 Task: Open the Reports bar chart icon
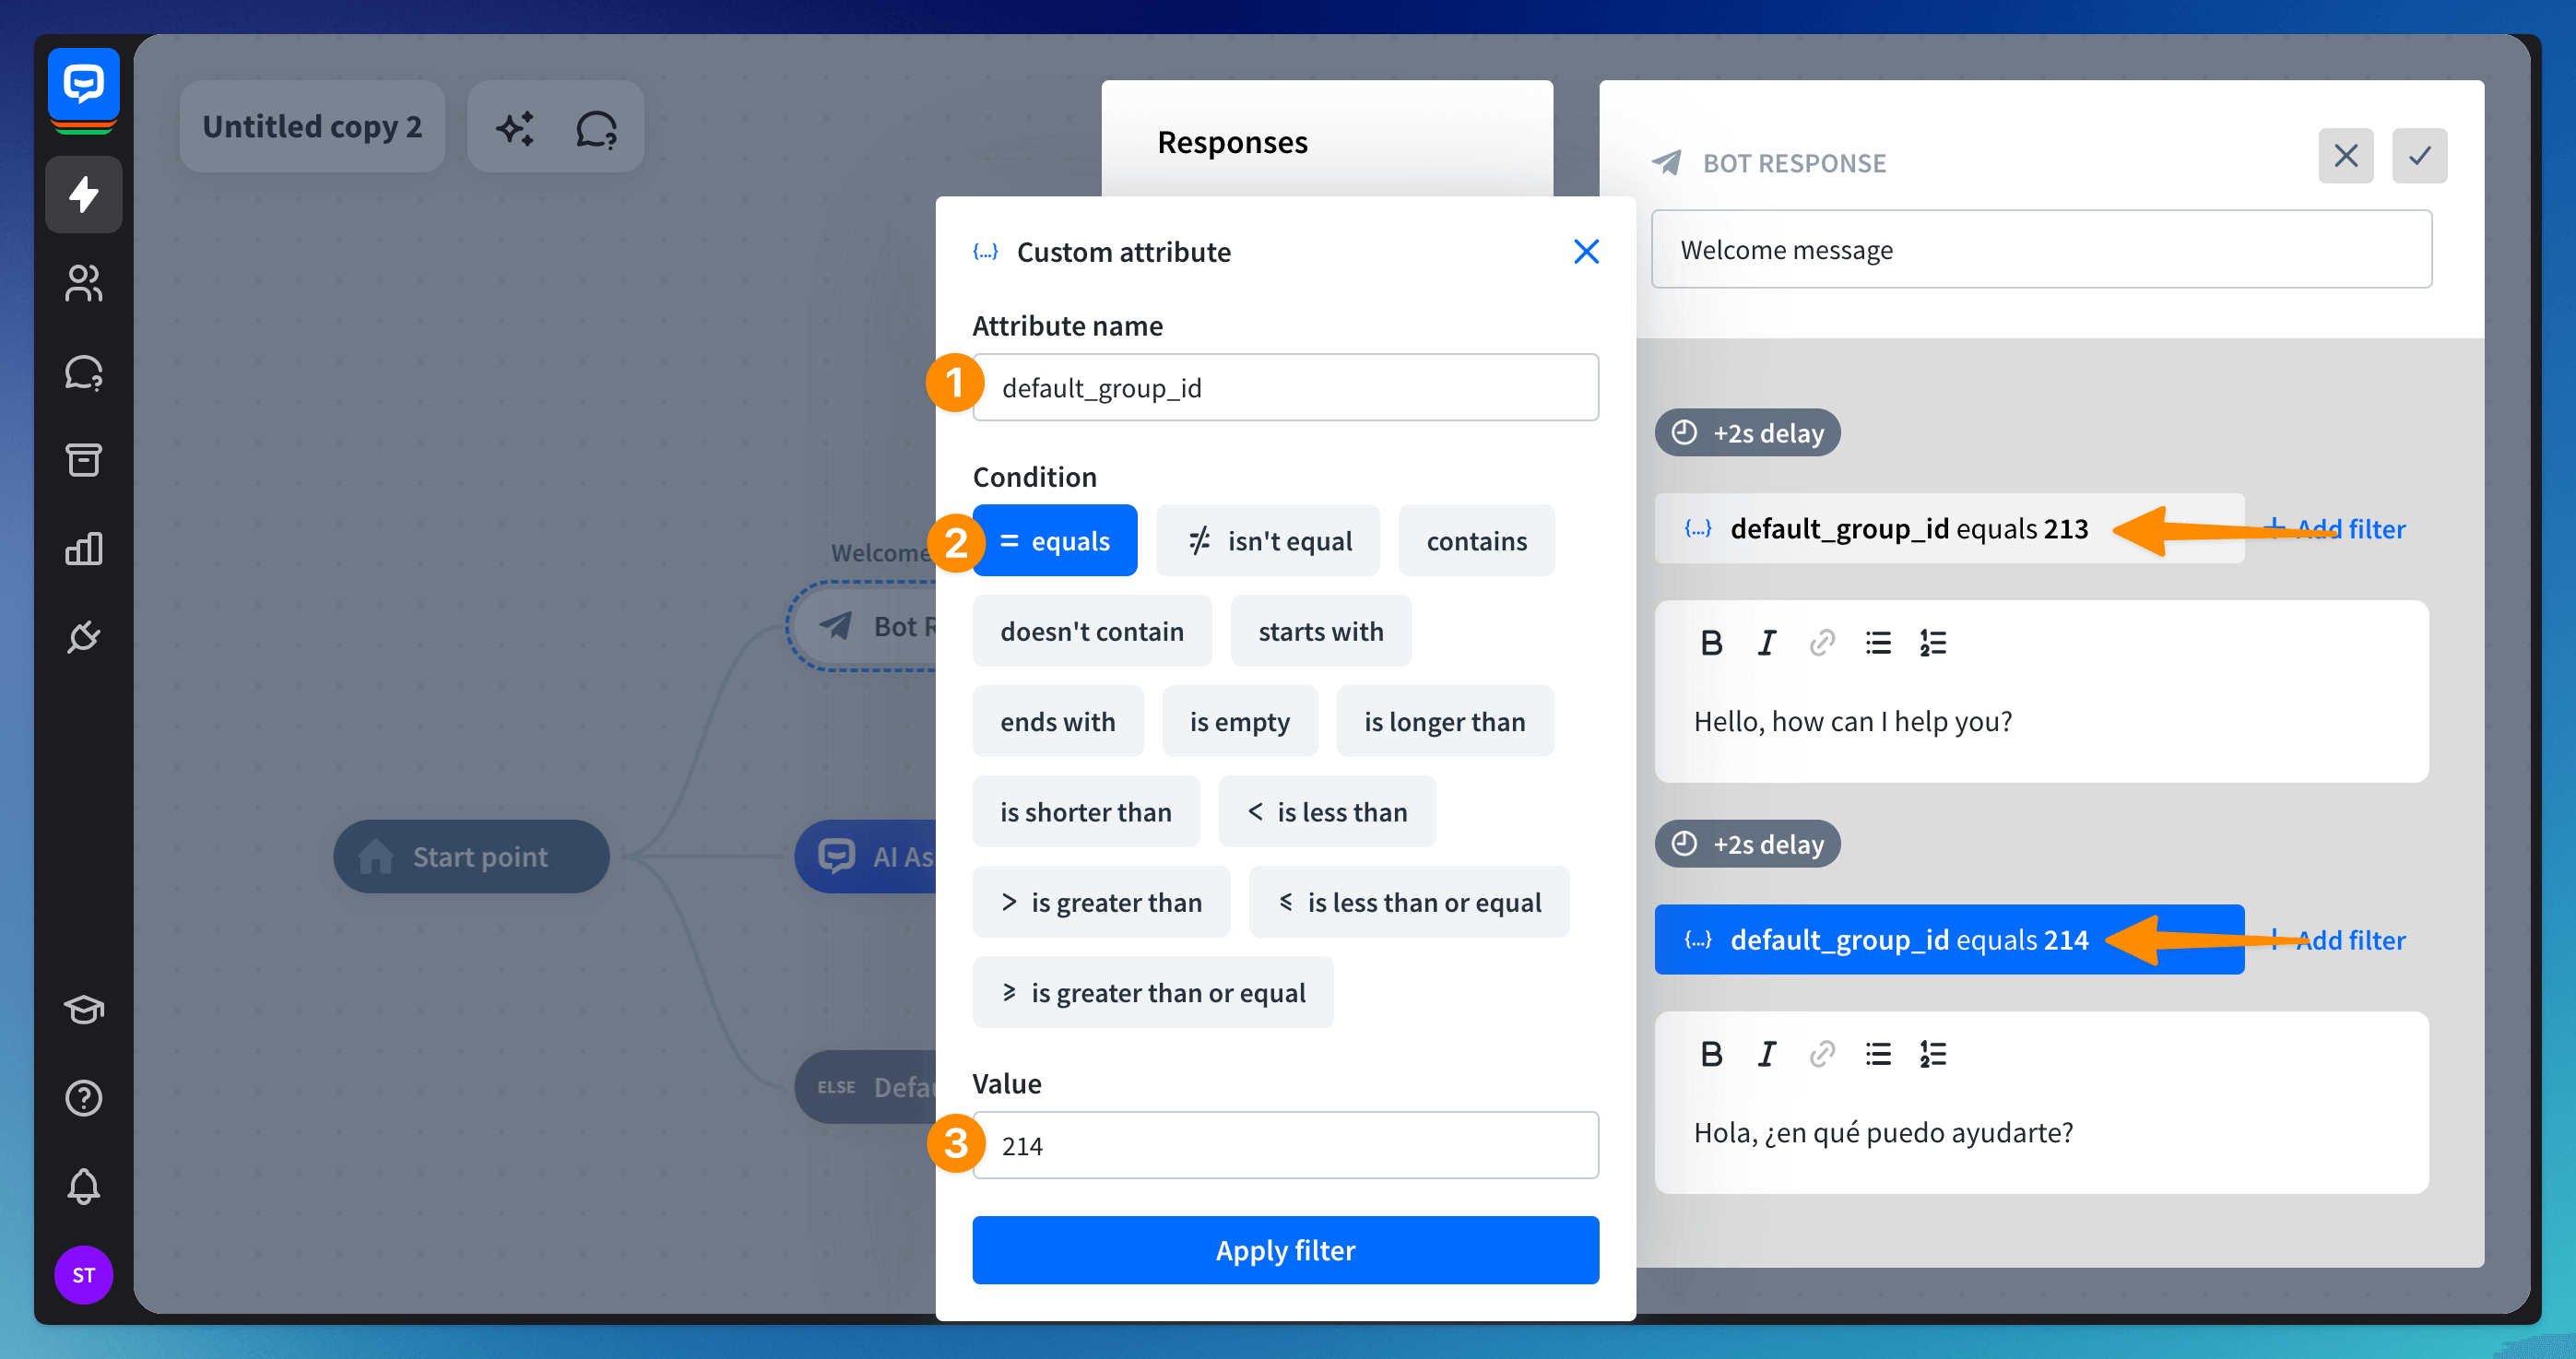[x=83, y=548]
